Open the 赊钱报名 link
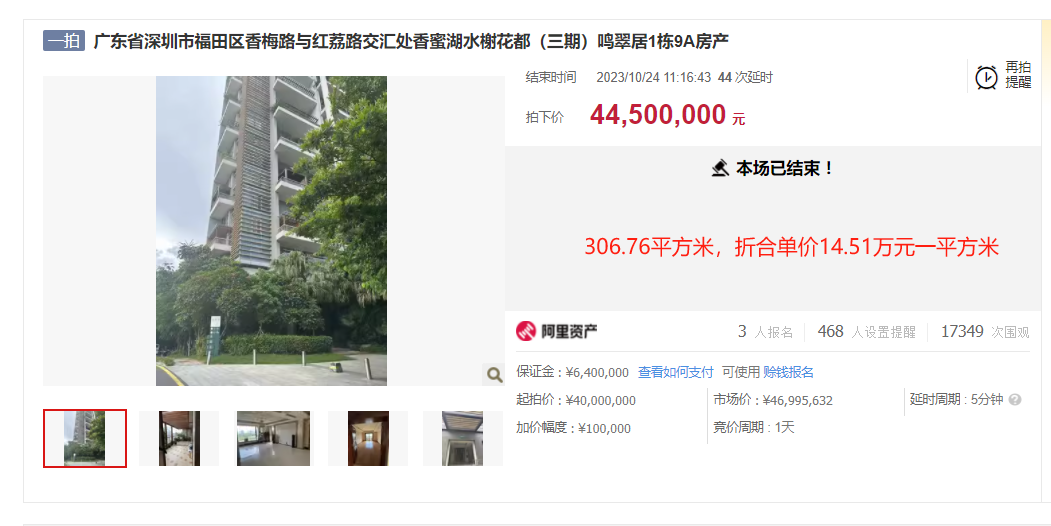This screenshot has height=526, width=1051. [788, 373]
